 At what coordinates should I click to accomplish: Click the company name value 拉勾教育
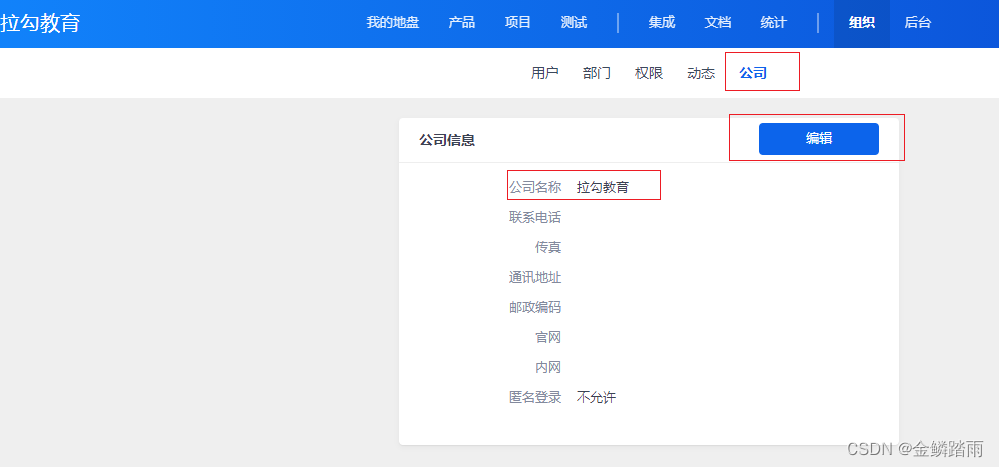coord(603,187)
